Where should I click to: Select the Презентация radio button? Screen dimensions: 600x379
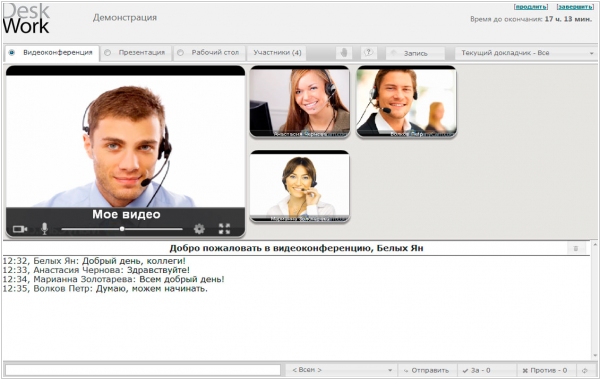(108, 53)
